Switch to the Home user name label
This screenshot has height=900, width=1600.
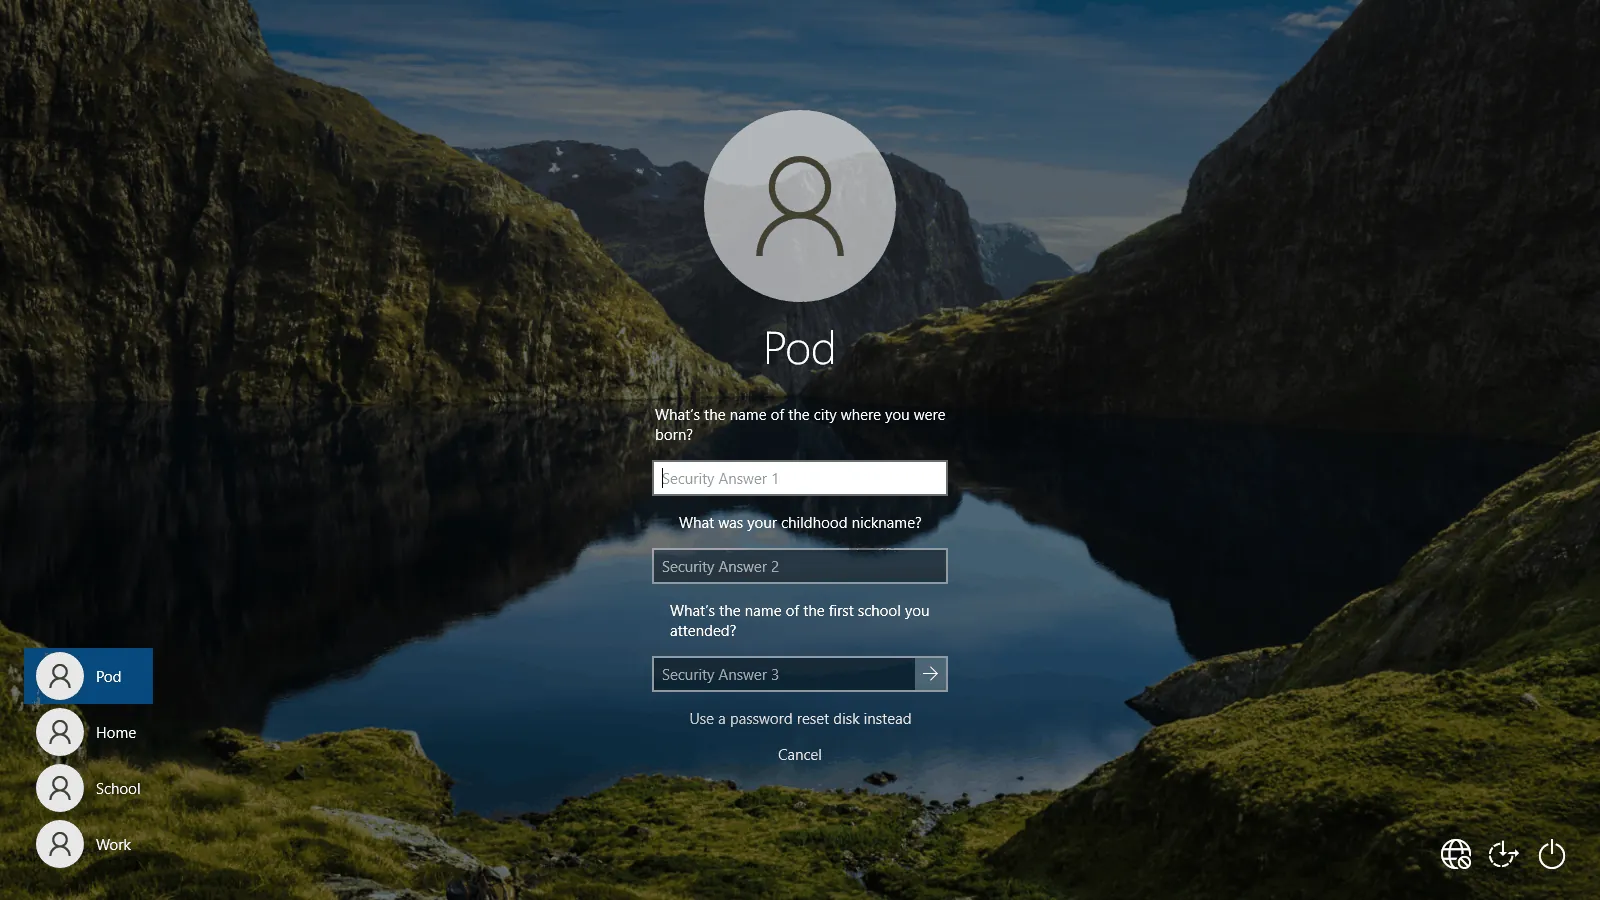pos(116,732)
